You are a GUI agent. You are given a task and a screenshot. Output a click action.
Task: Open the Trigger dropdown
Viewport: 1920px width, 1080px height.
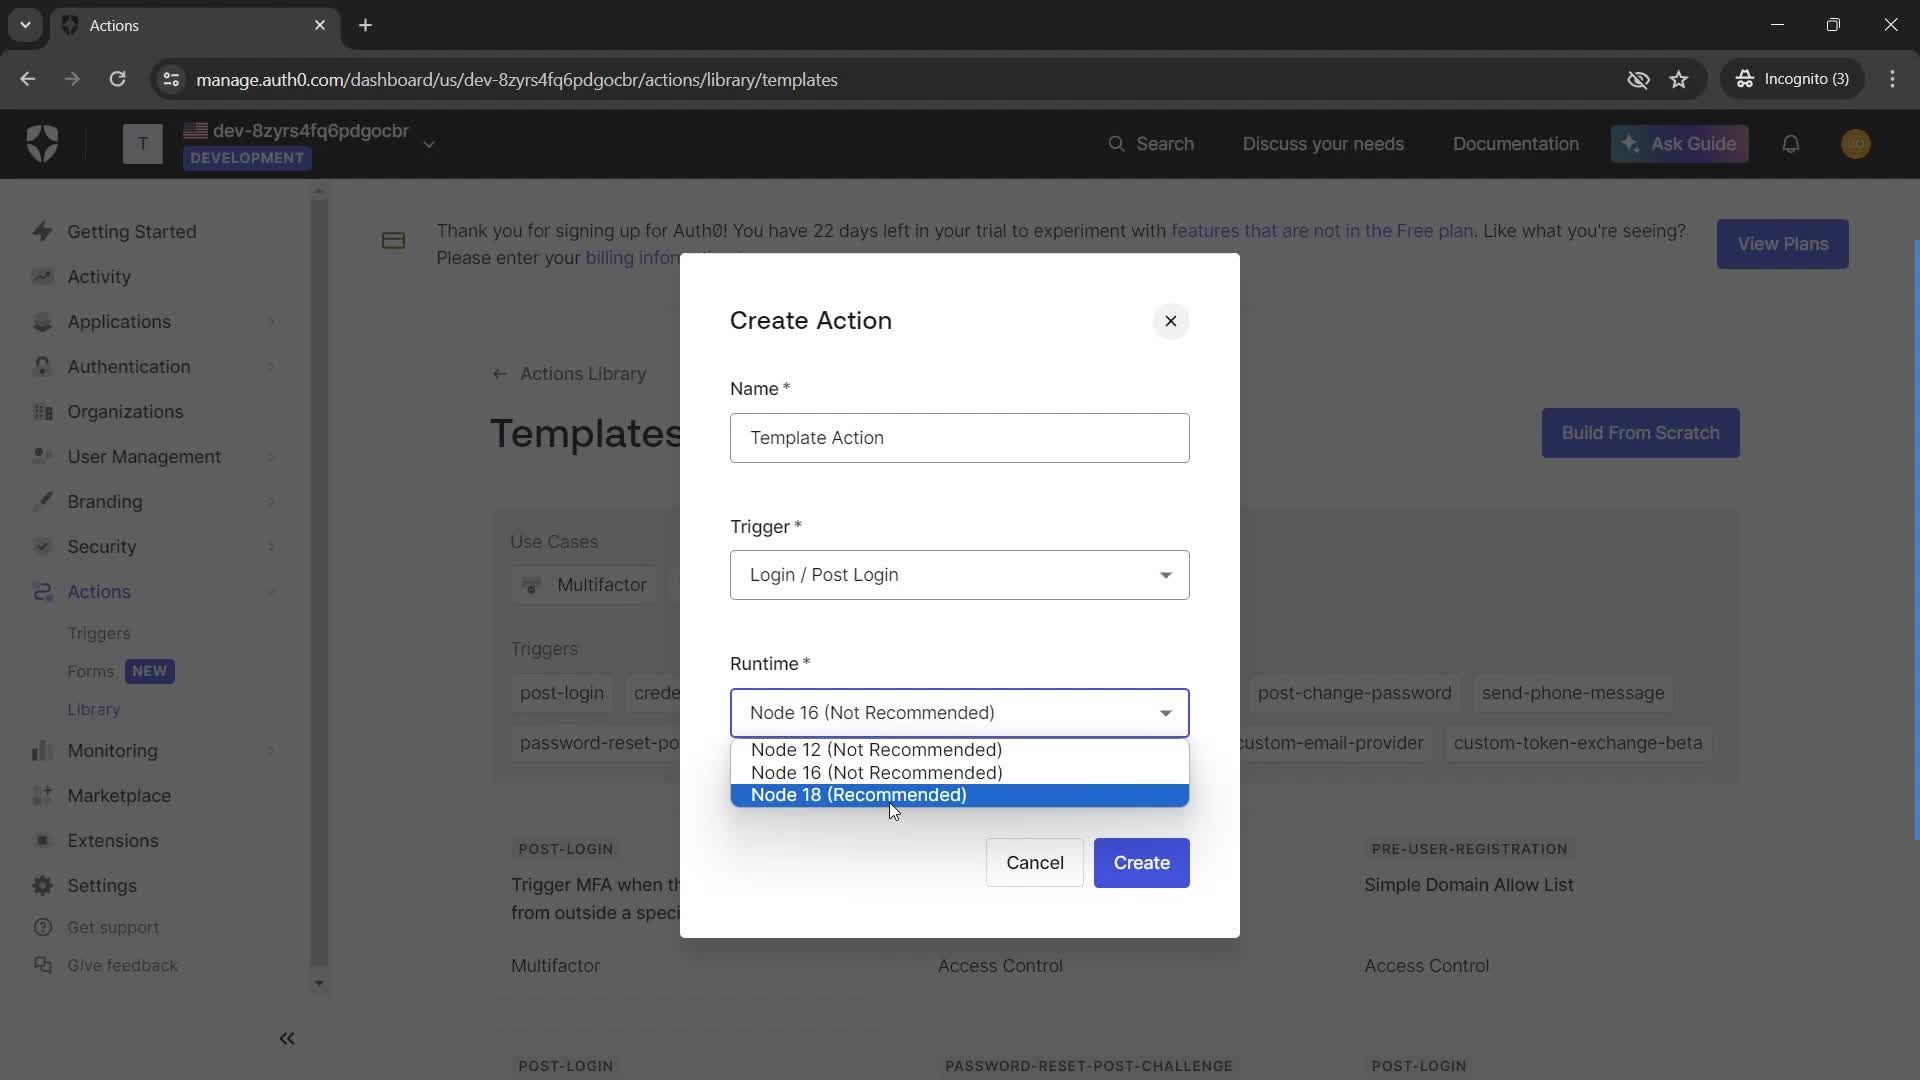(x=959, y=575)
